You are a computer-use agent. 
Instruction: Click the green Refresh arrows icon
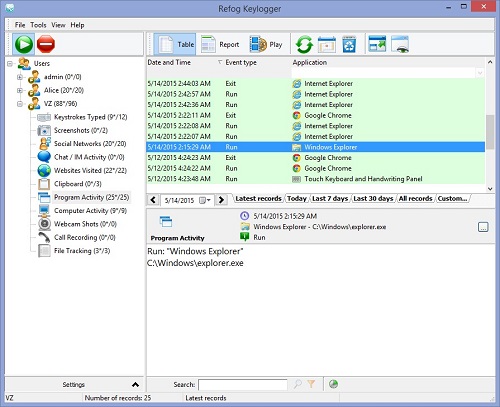[304, 44]
